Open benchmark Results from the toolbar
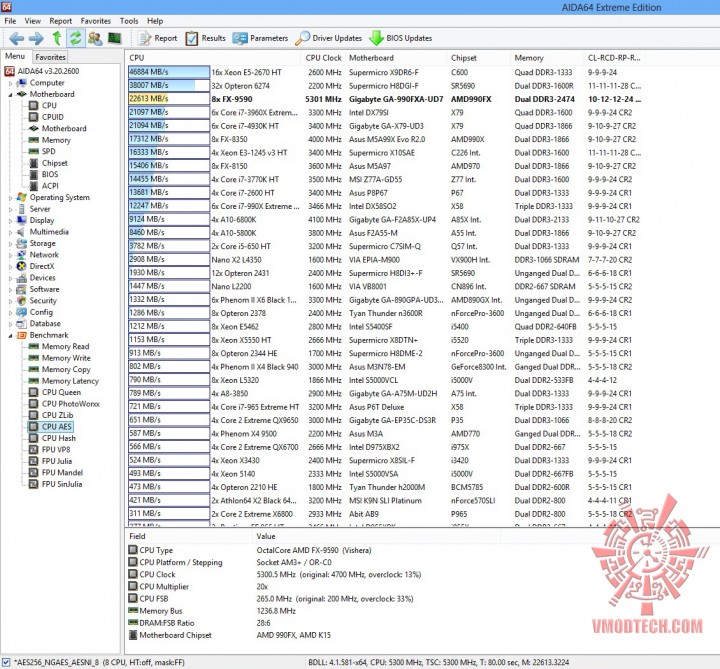Screen dimensions: 720x669 pyautogui.click(x=205, y=38)
